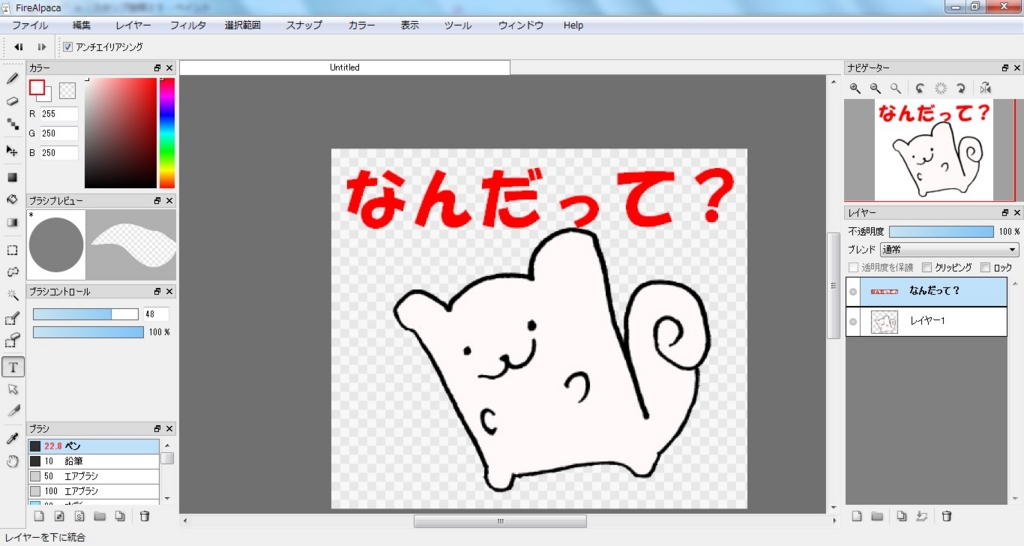This screenshot has height=546, width=1024.
Task: Undock the ナビゲーター panel
Action: pos(1005,68)
